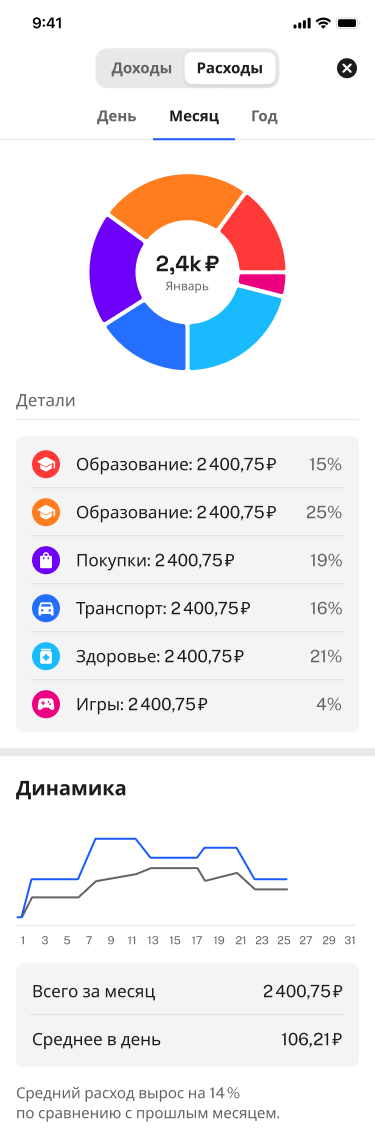Click day 13 on the Динамика chart axis
This screenshot has height=1144, width=375.
153,940
